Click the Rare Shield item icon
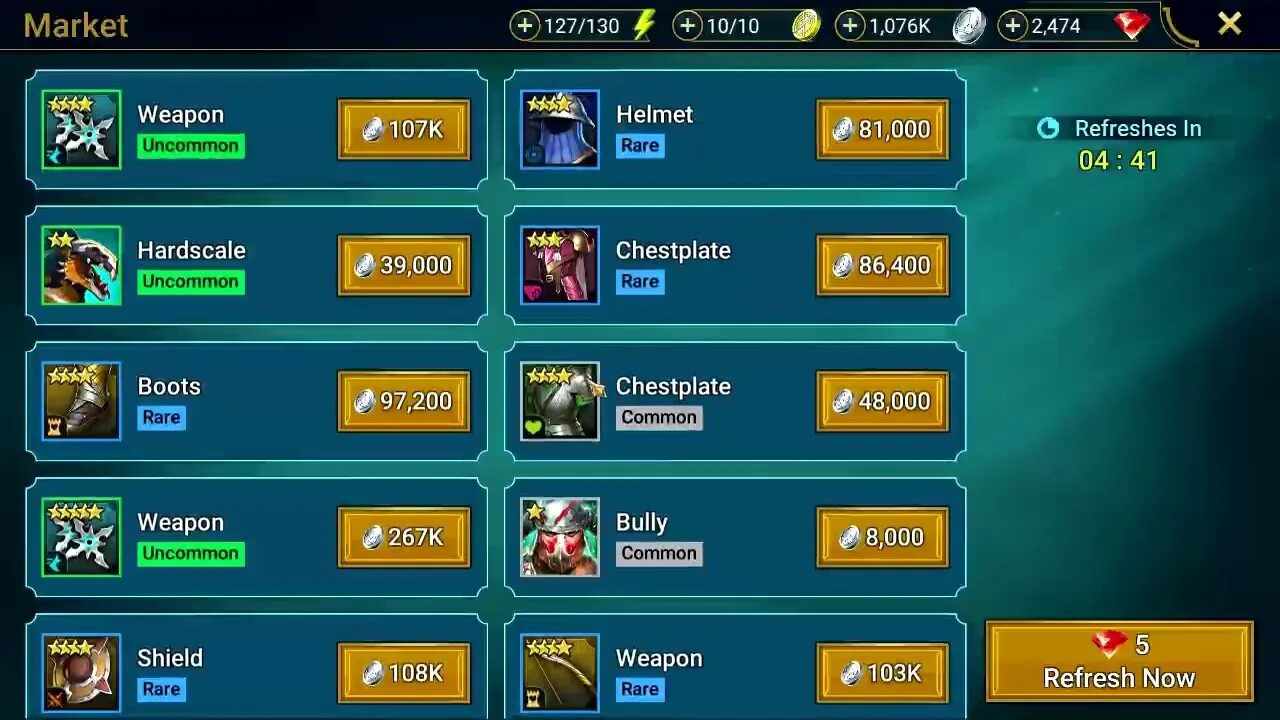 pyautogui.click(x=81, y=673)
